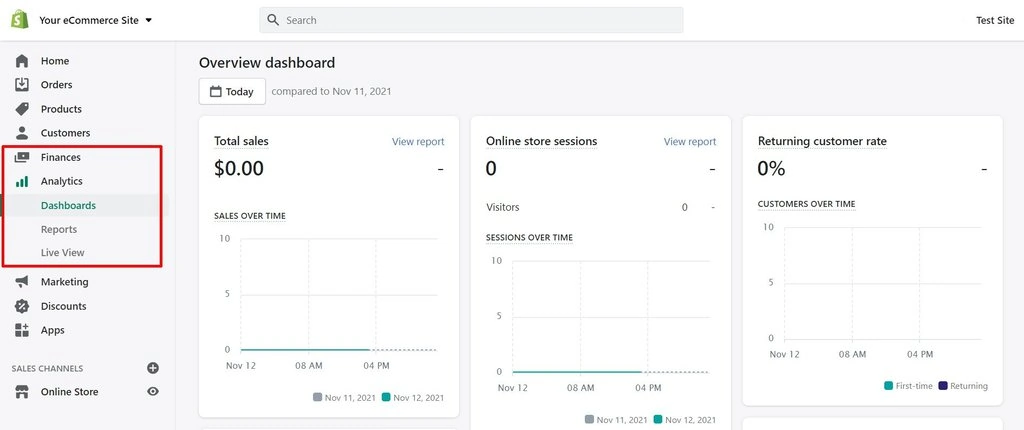This screenshot has height=430, width=1024.
Task: Click the Products tag icon
Action: 22,108
